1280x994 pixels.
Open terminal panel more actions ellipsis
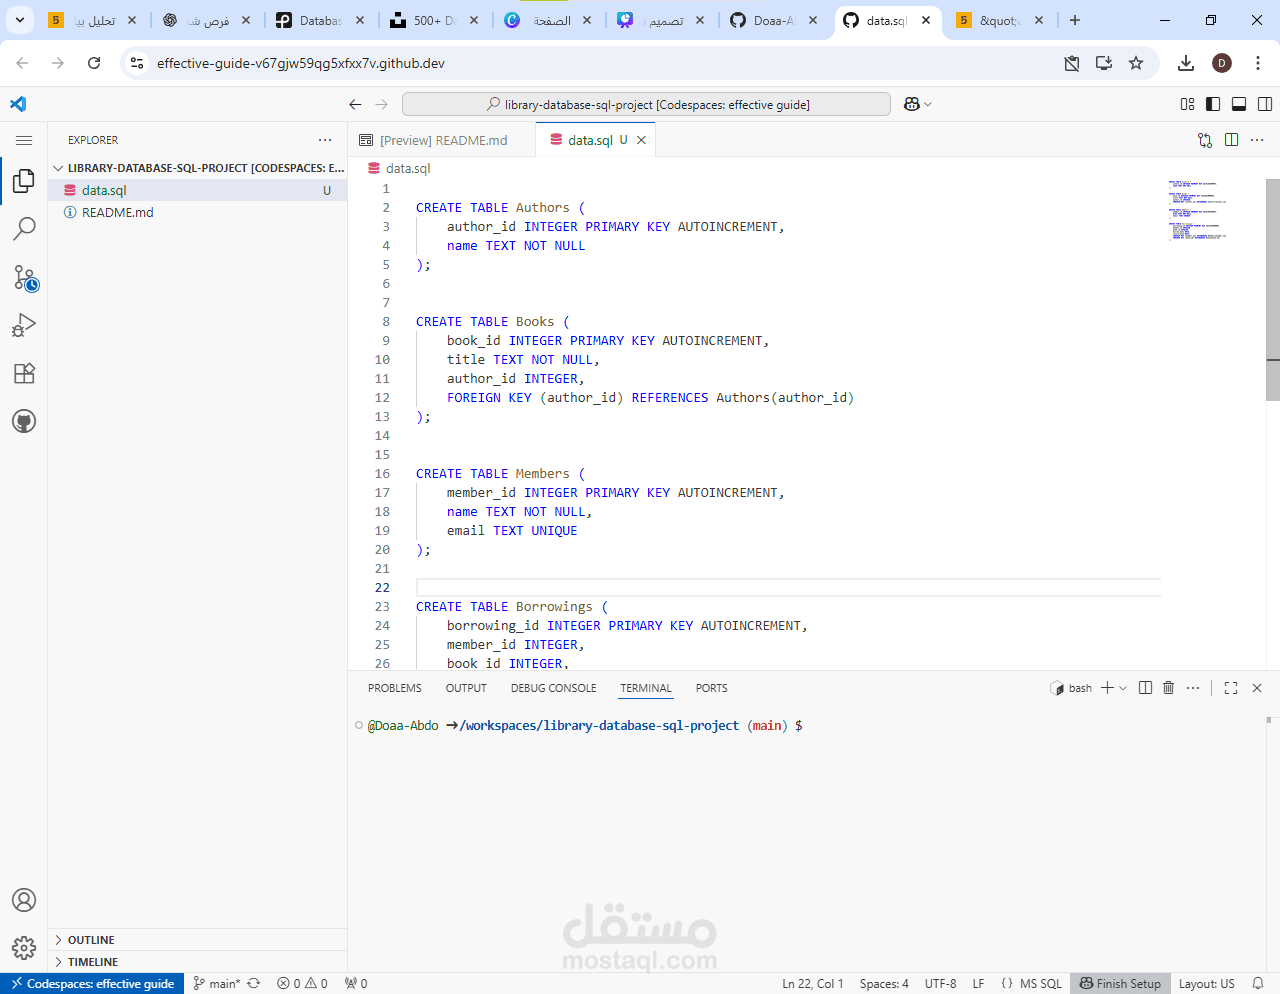tap(1193, 688)
